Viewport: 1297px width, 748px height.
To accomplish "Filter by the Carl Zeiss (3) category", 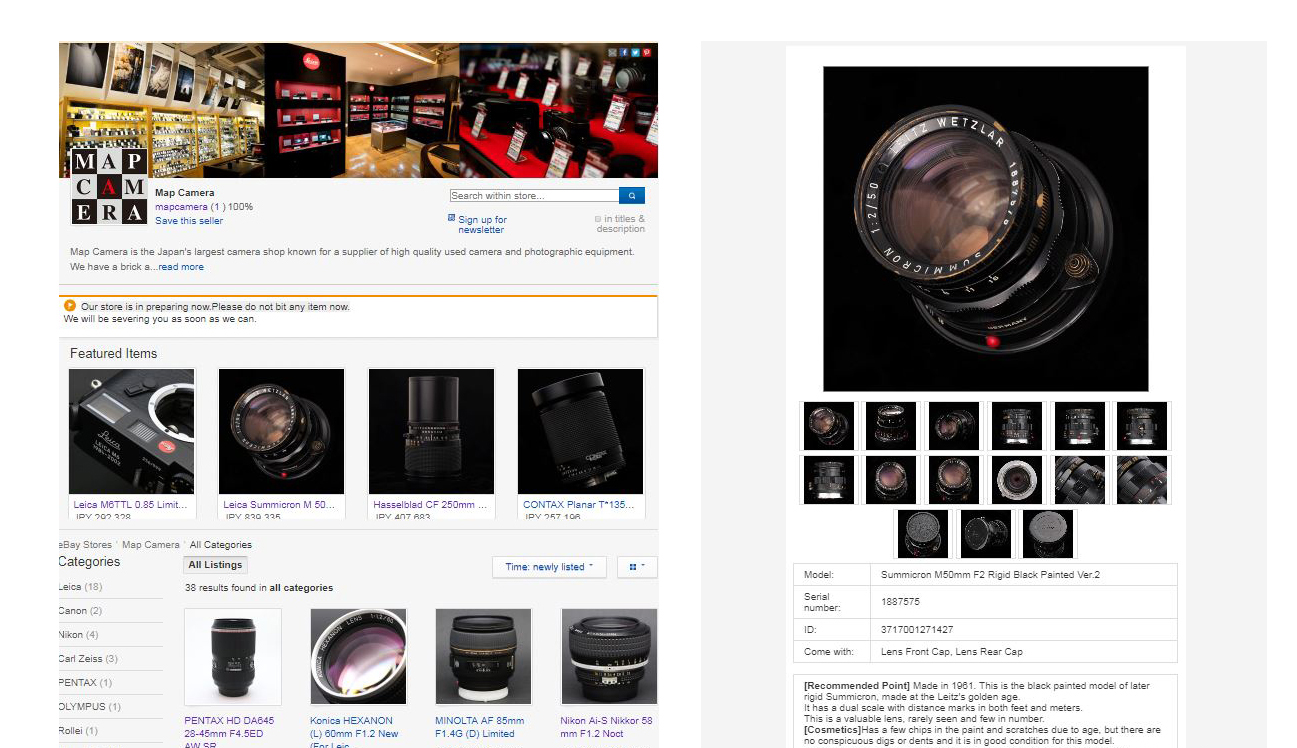I will click(x=88, y=659).
